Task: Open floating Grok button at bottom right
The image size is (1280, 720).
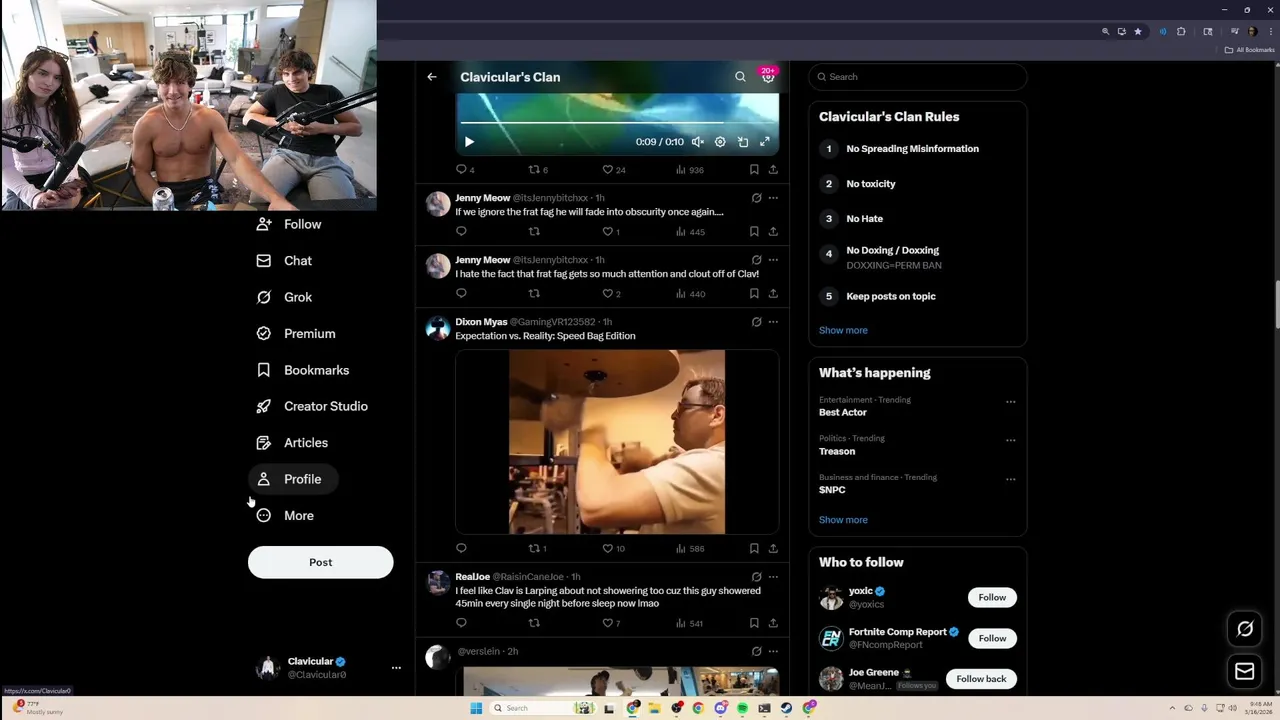Action: (x=1245, y=629)
